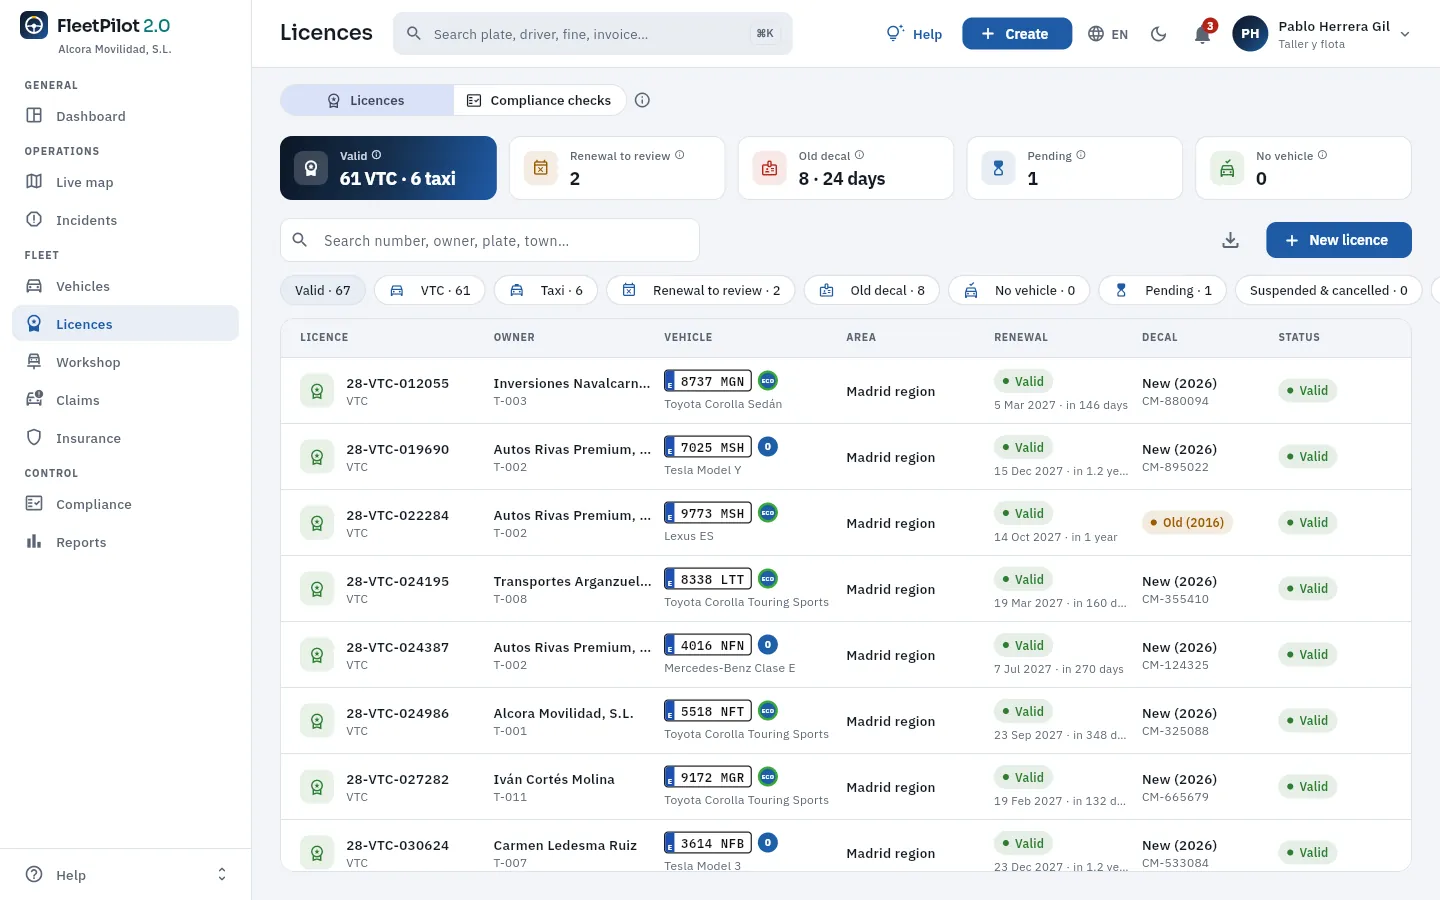Filter by VTC · 61 chip
Screen dimensions: 1440x900
[x=430, y=290]
